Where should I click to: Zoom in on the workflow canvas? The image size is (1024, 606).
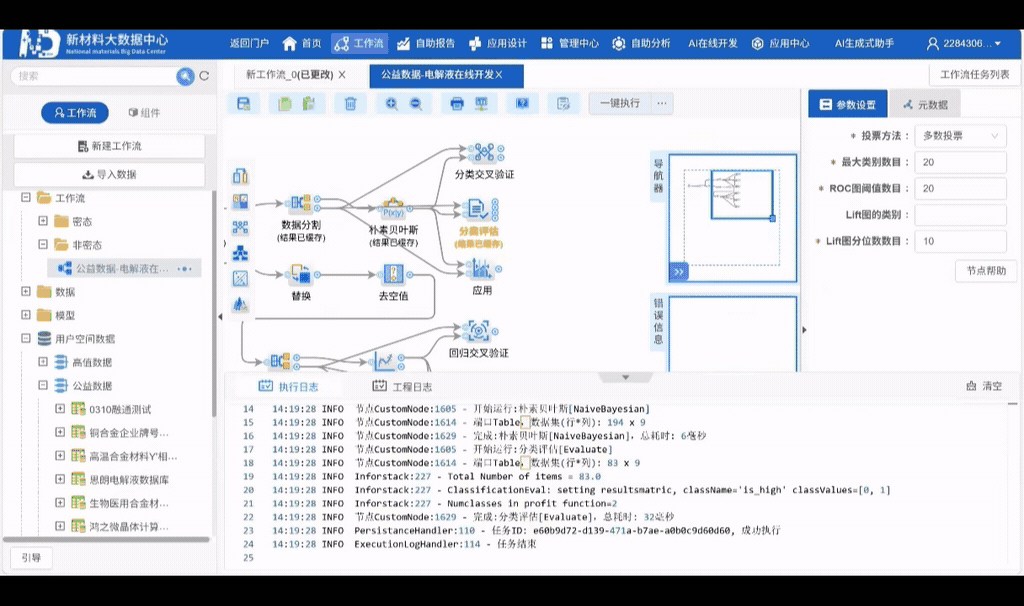tap(392, 103)
